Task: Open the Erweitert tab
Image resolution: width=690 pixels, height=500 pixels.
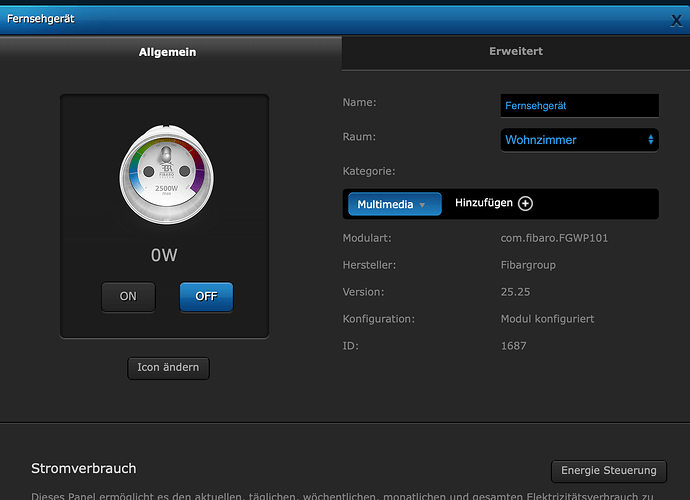Action: click(515, 51)
